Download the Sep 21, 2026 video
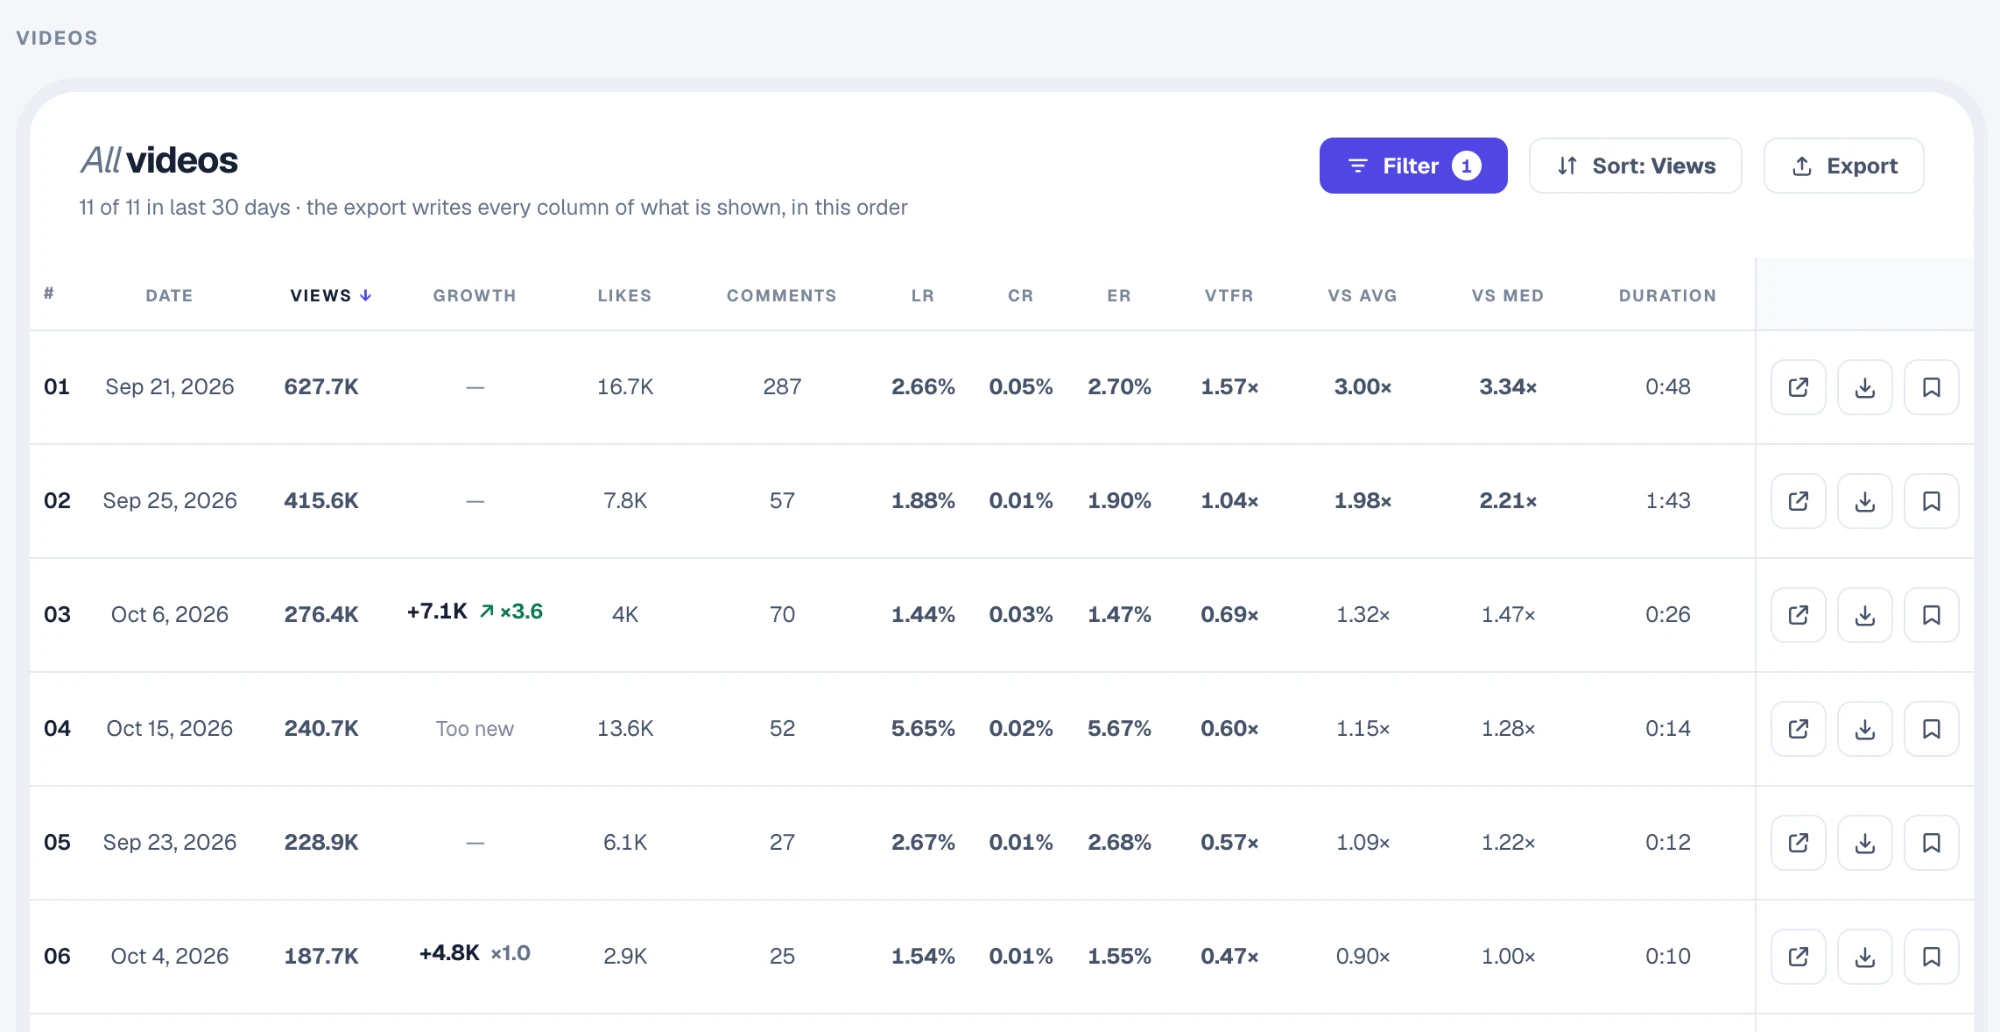This screenshot has width=2000, height=1032. pos(1865,387)
